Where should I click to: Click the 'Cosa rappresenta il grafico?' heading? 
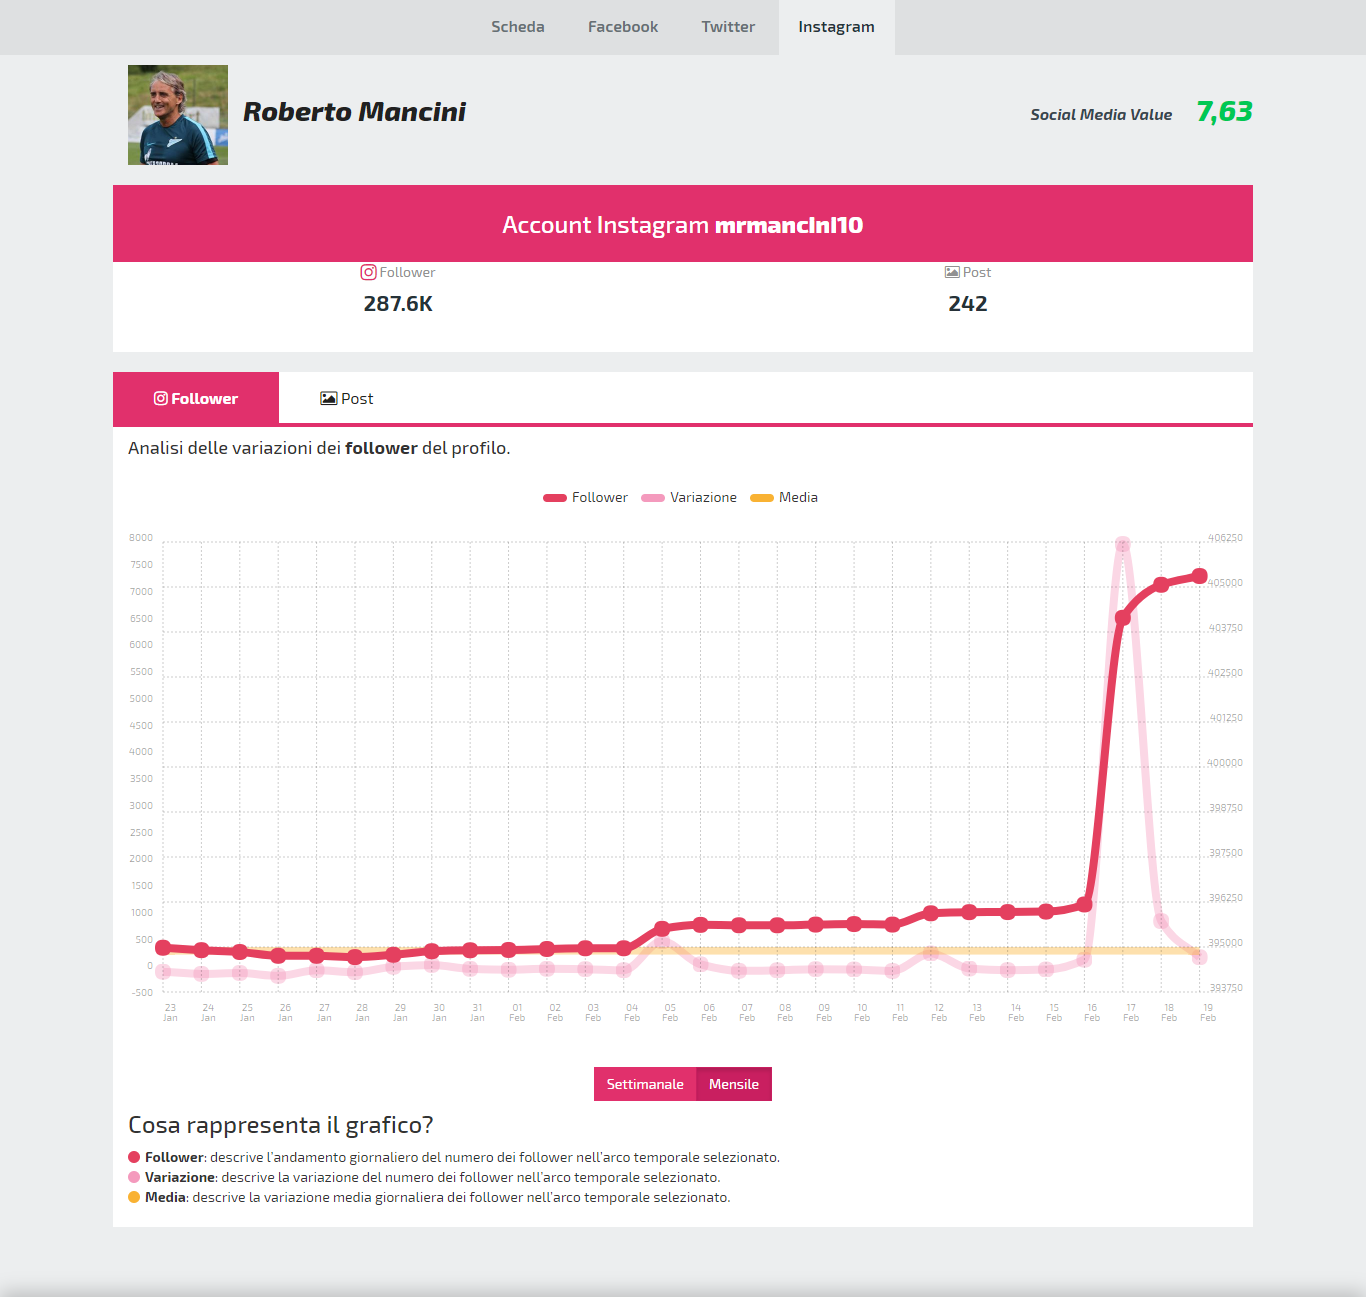[281, 1125]
